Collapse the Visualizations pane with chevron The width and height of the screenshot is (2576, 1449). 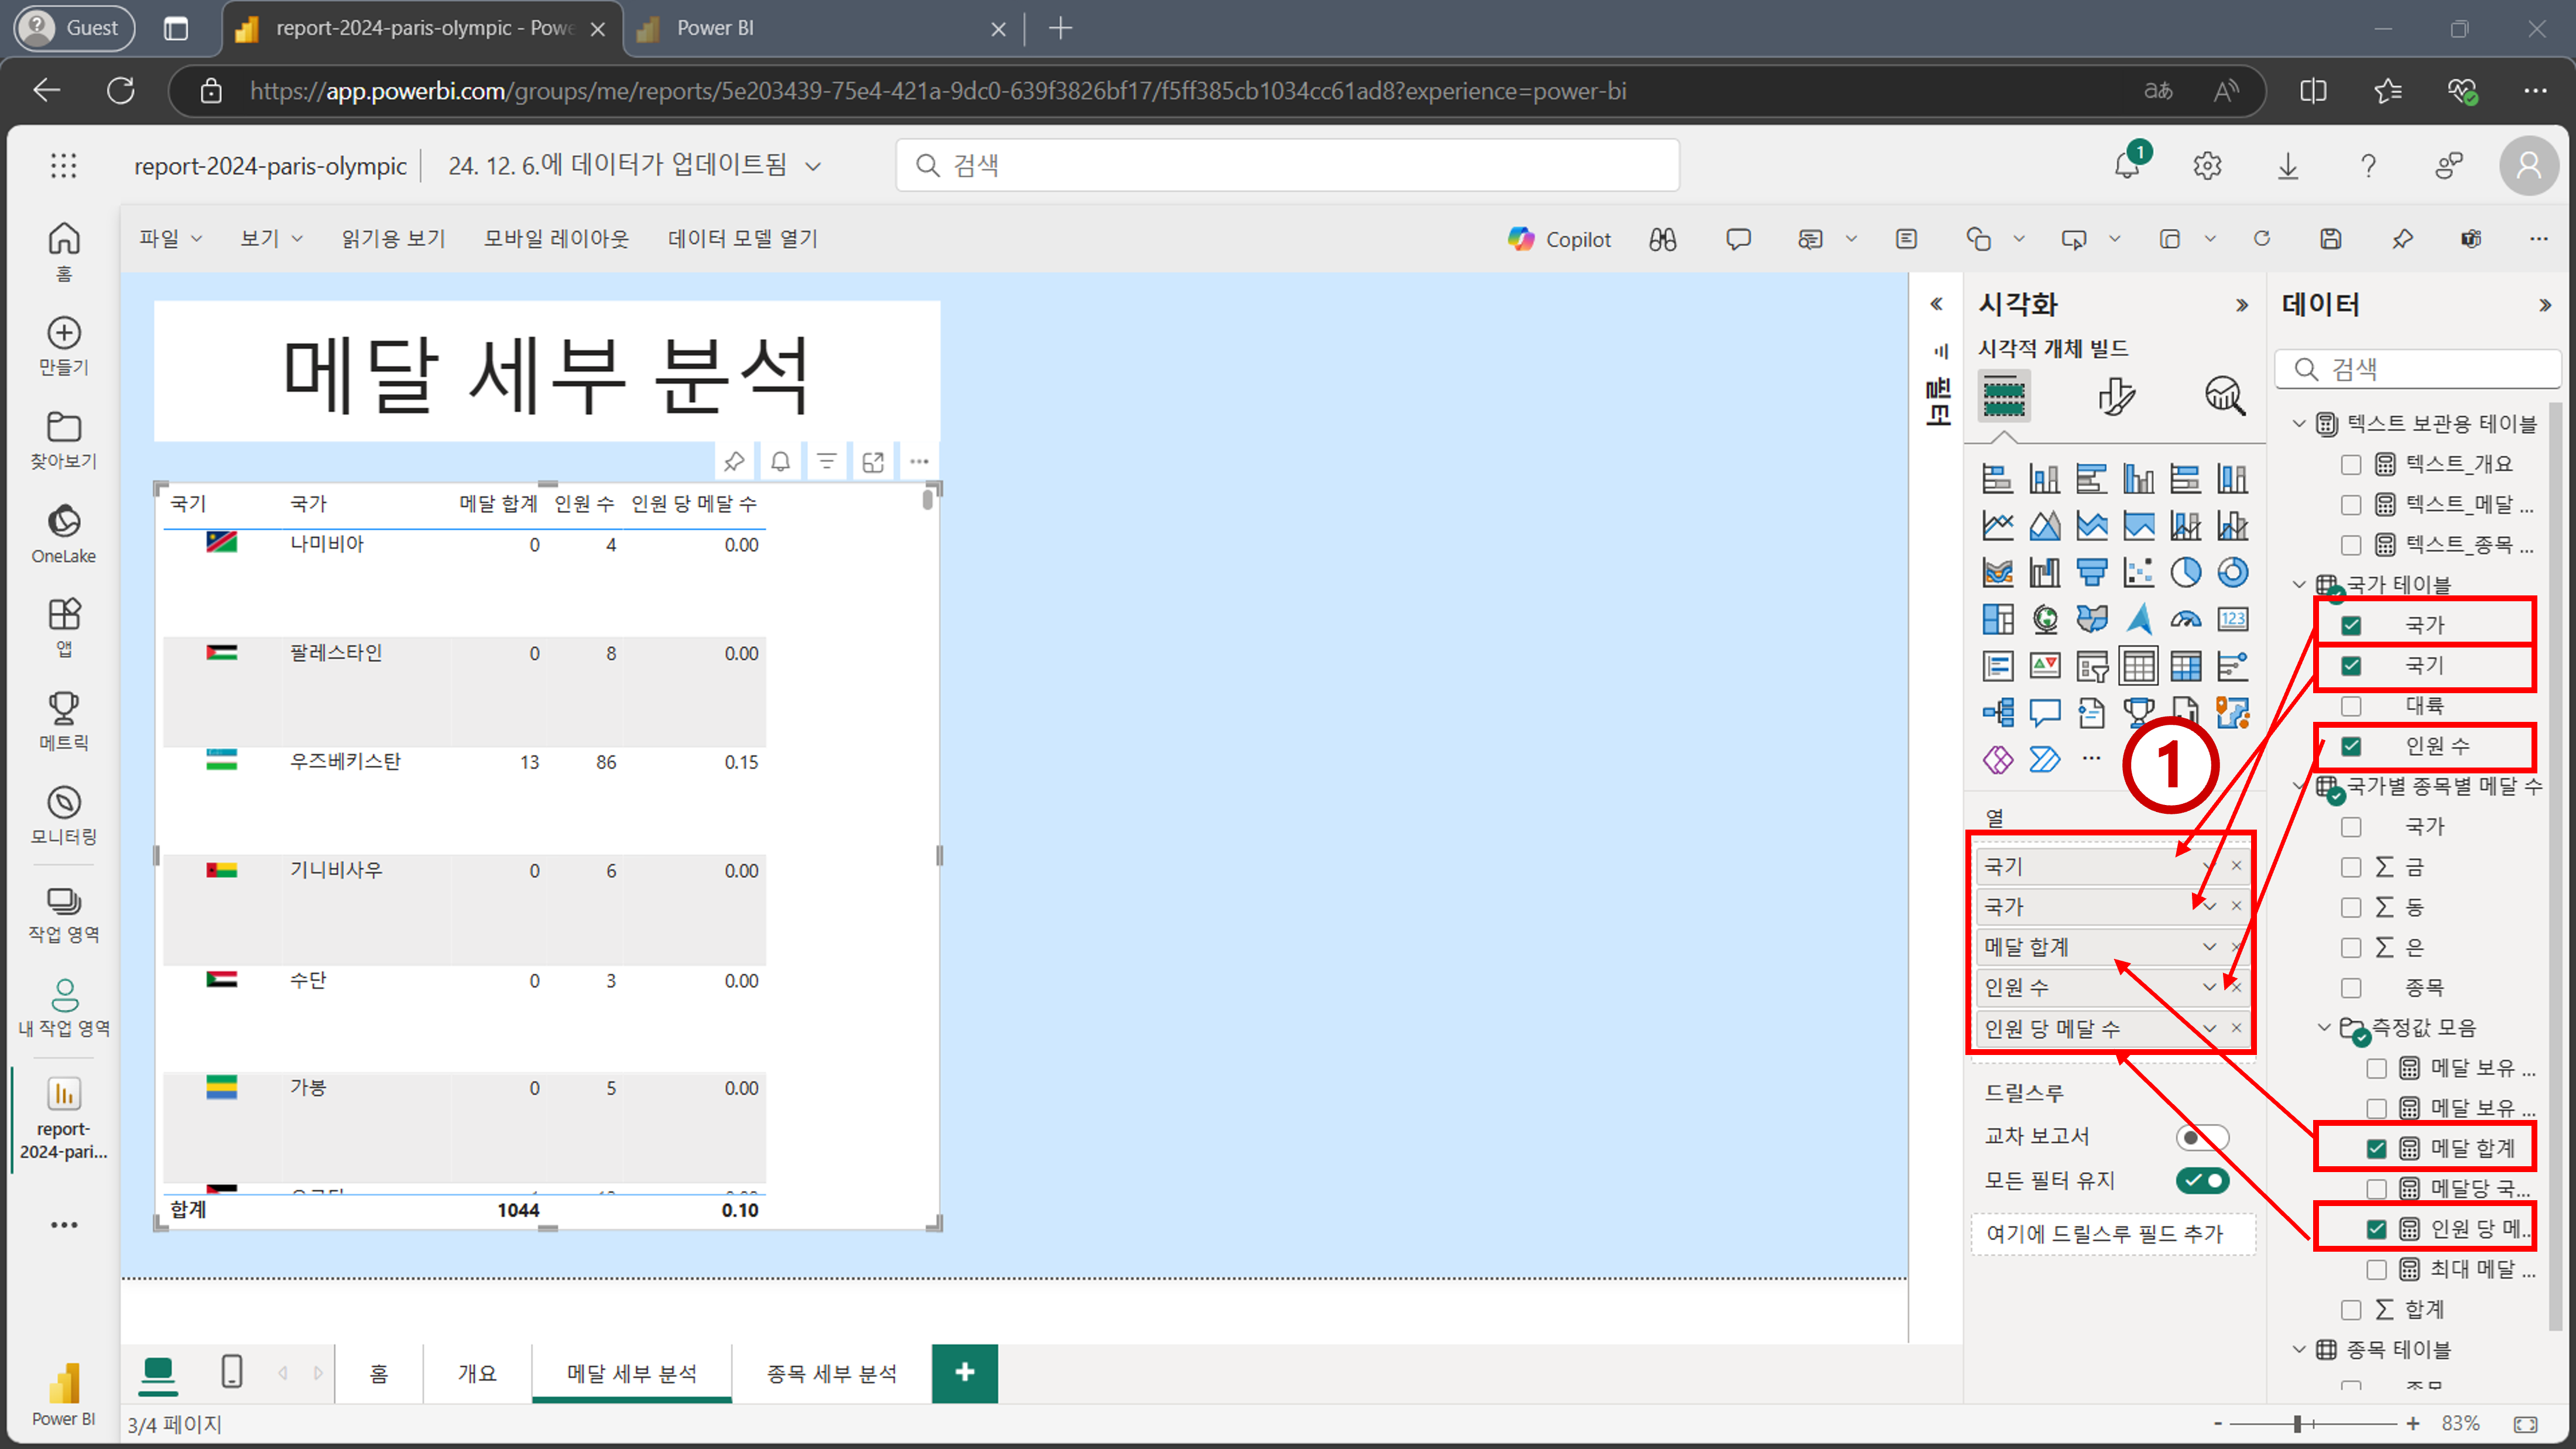point(2241,305)
